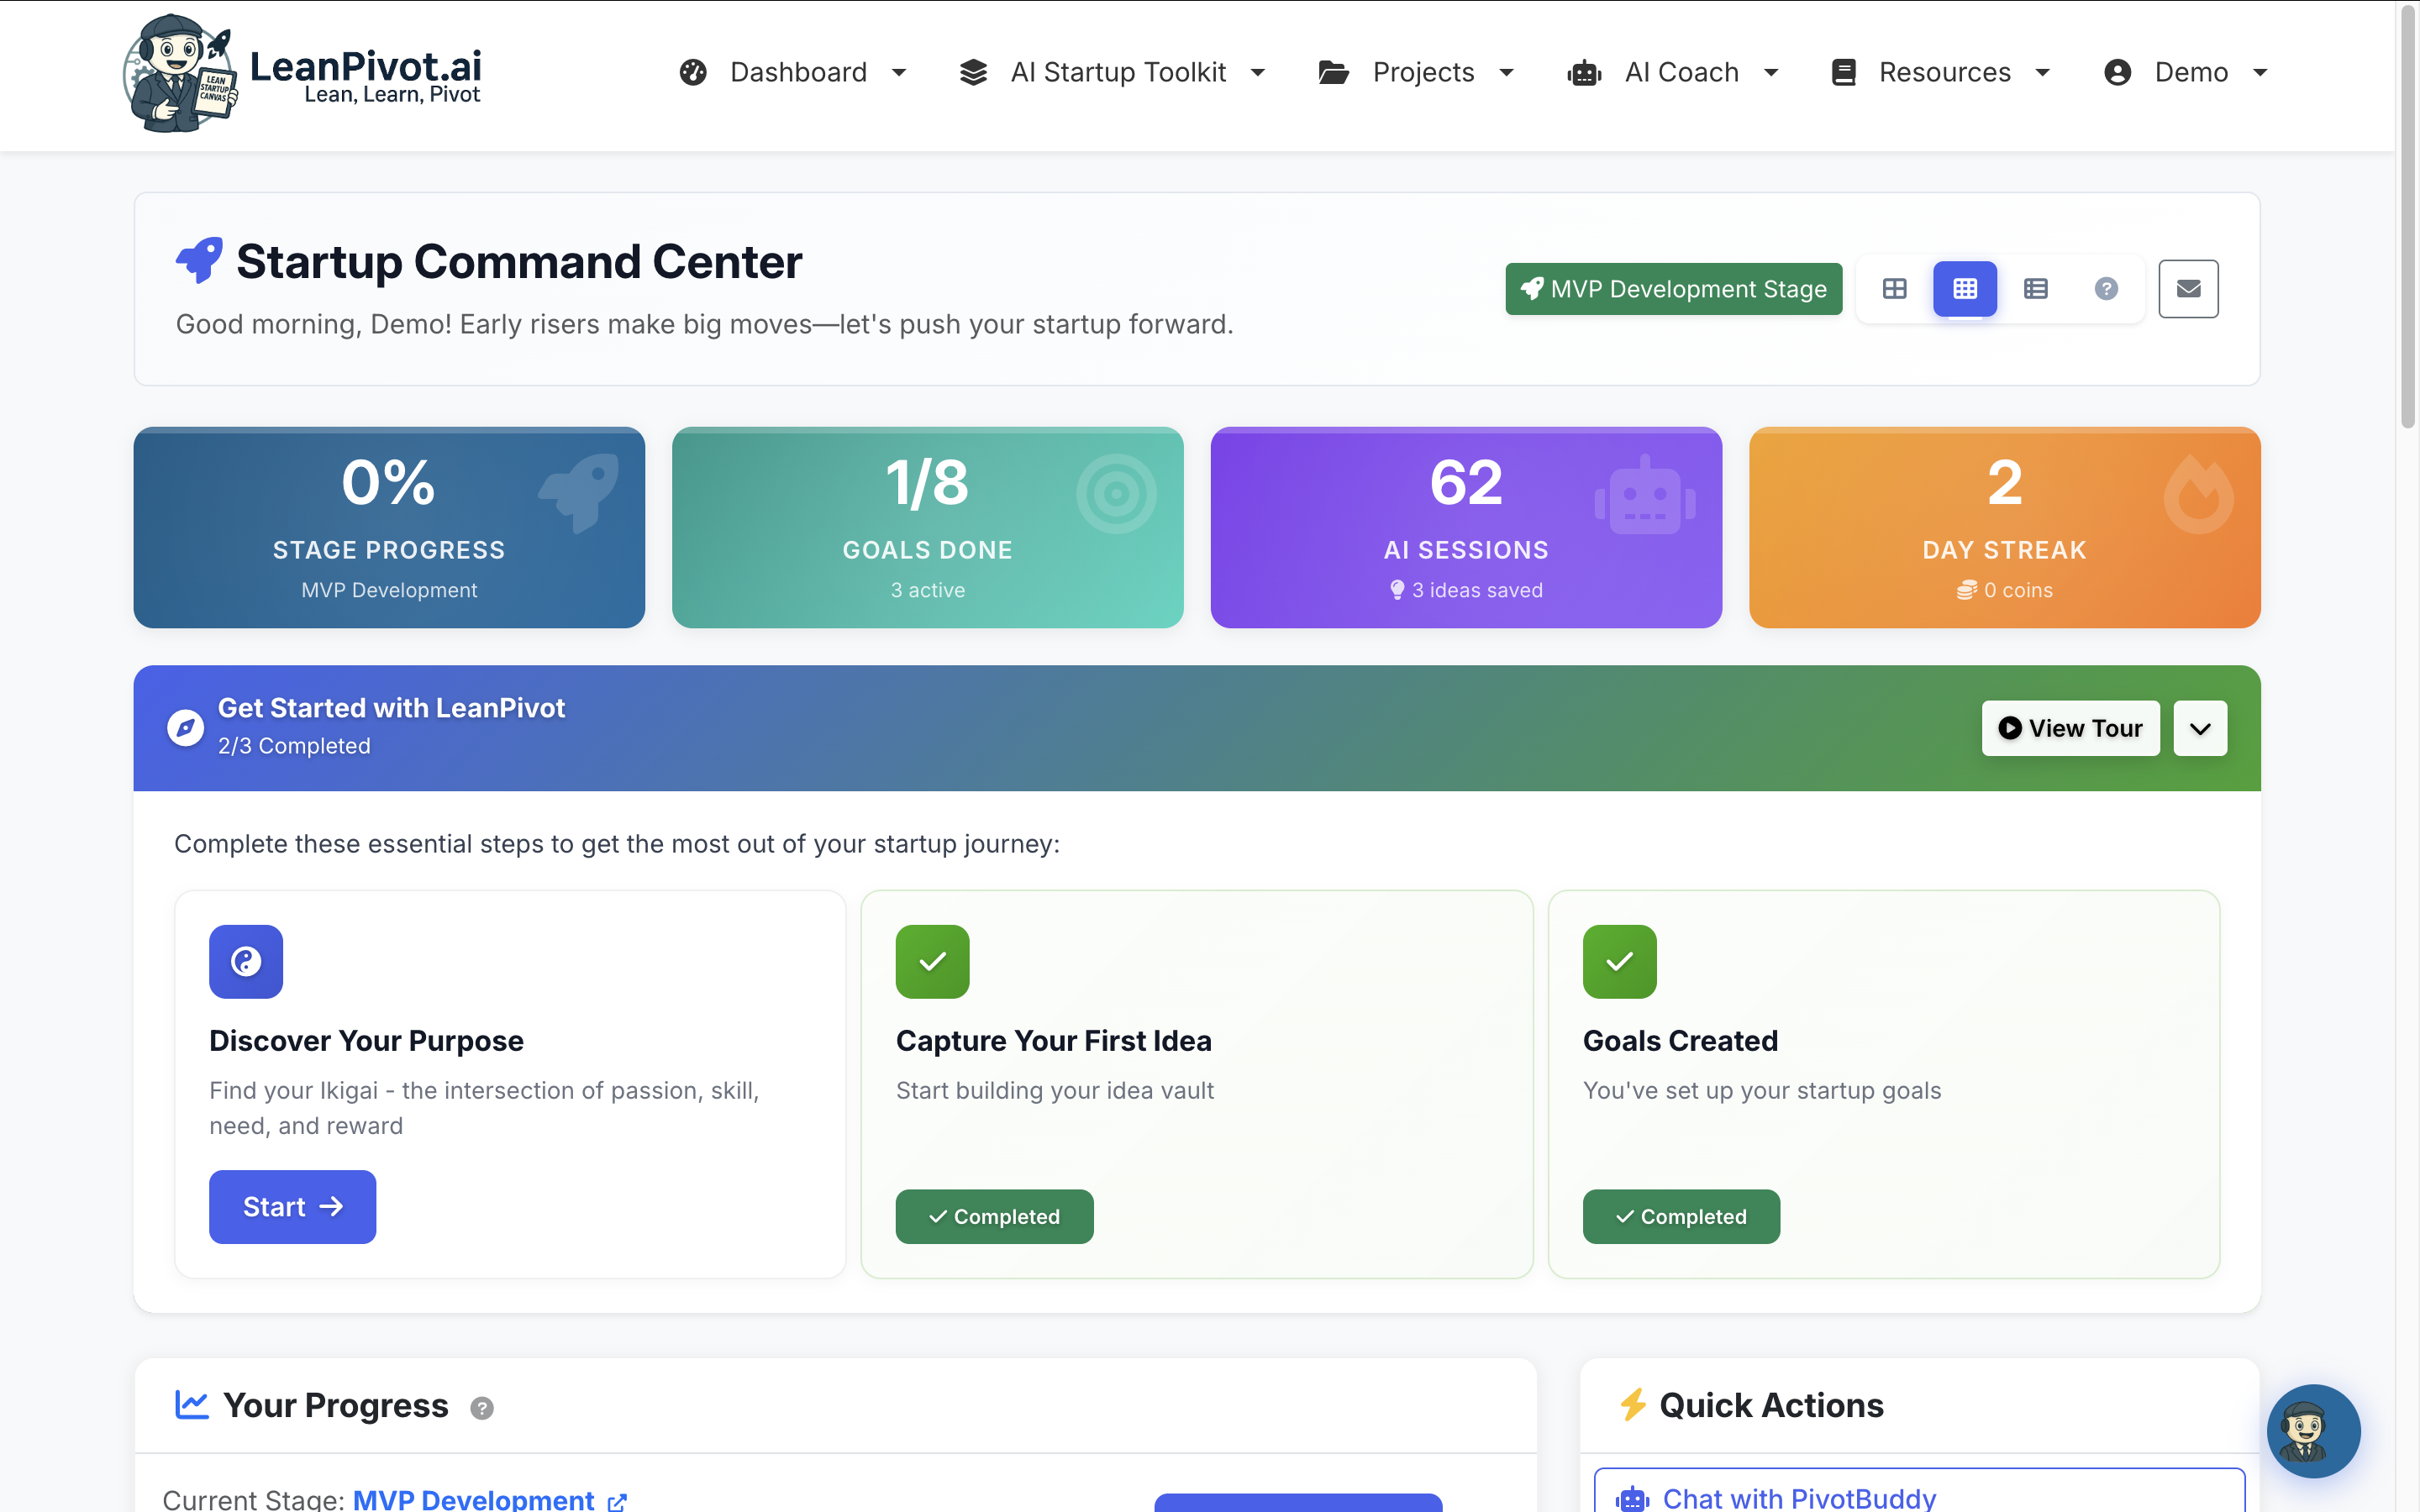The image size is (2420, 1512).
Task: Click the Your Progress help circle icon
Action: point(483,1407)
